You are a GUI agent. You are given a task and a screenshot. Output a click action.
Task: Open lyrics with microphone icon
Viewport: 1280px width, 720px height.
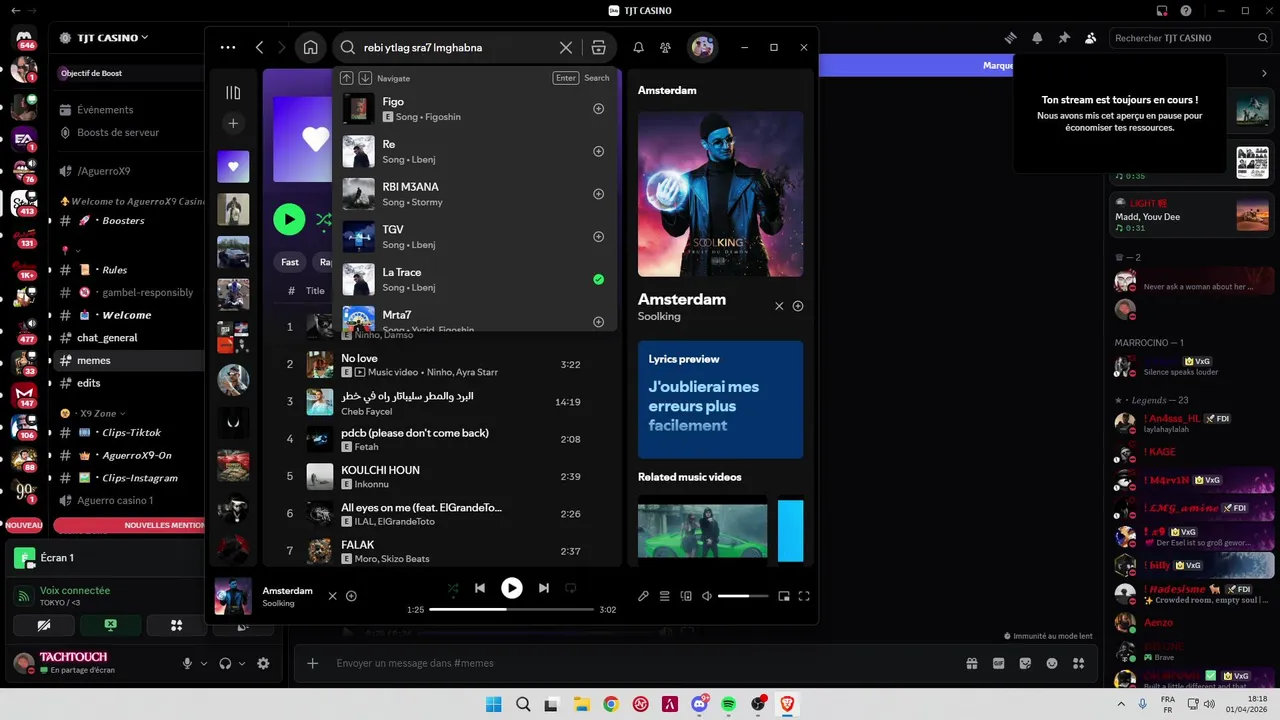[x=643, y=596]
